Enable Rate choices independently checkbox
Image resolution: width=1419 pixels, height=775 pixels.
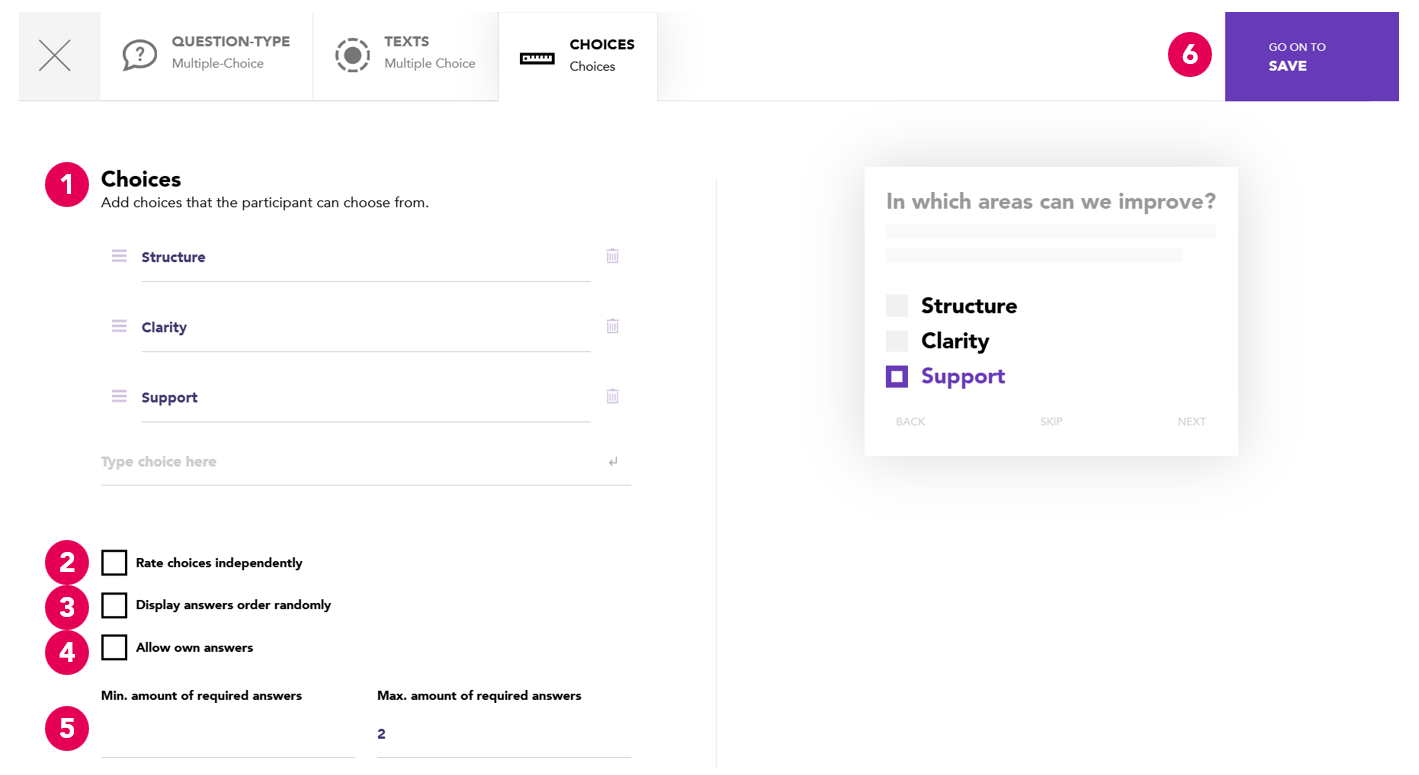[114, 563]
